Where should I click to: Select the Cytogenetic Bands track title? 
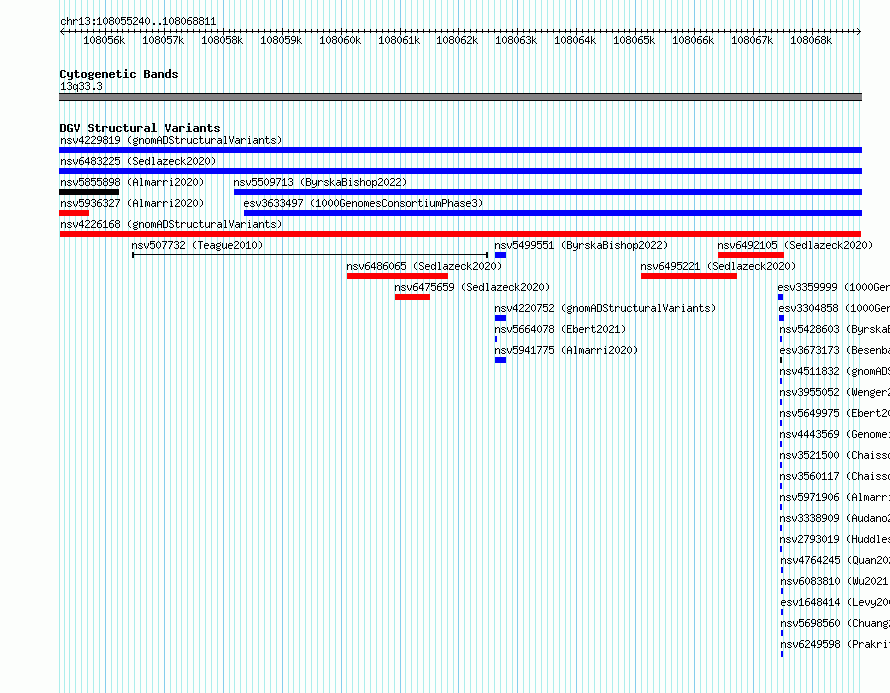point(119,74)
